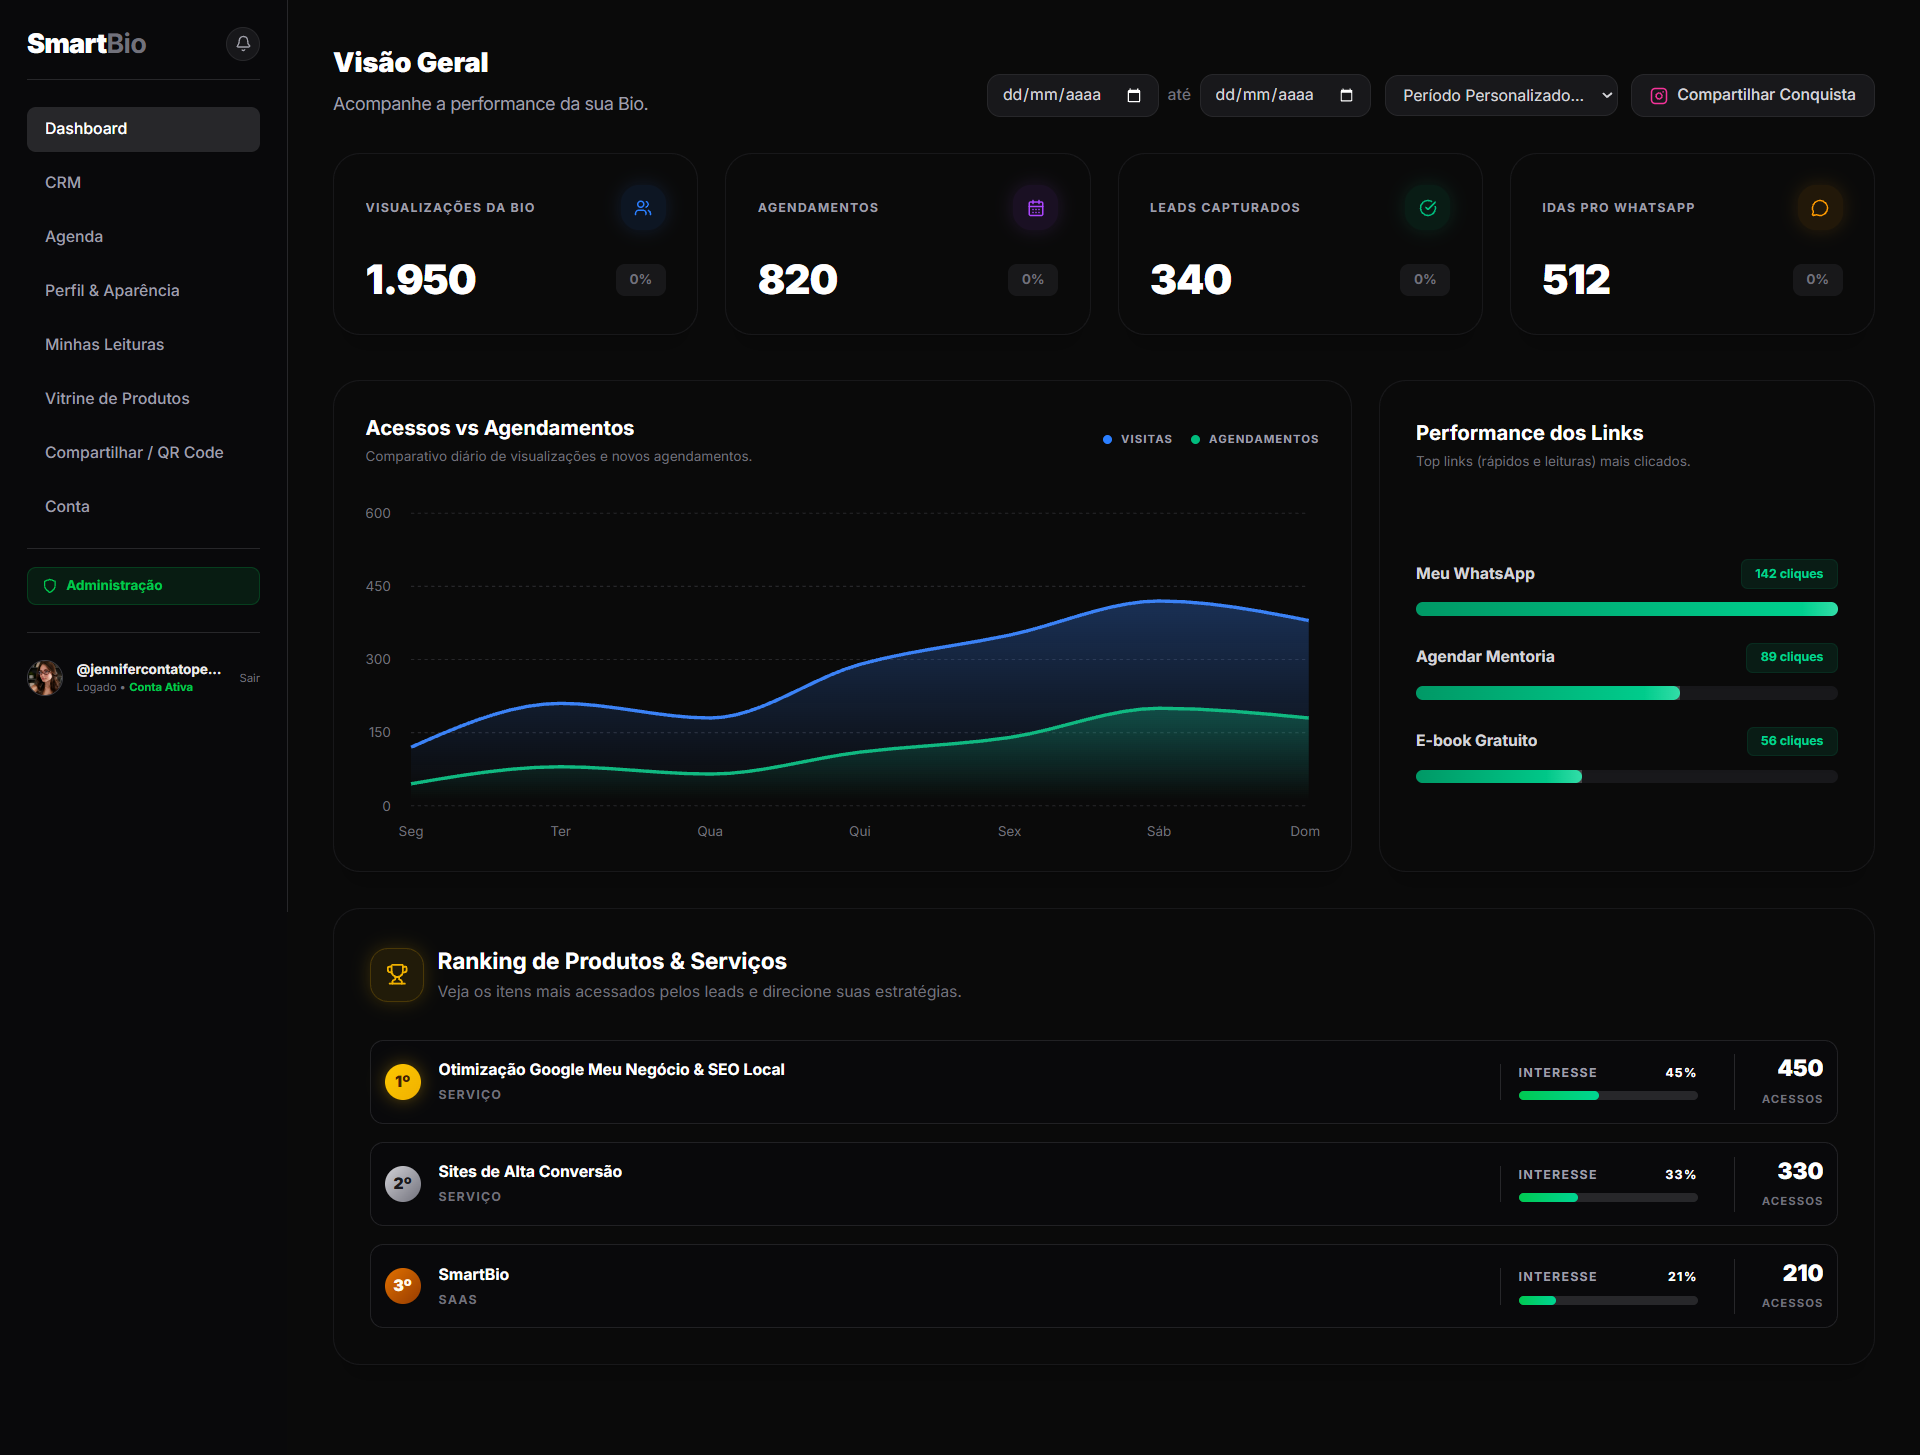Click the 45% interest bar
This screenshot has height=1455, width=1920.
(x=1607, y=1096)
